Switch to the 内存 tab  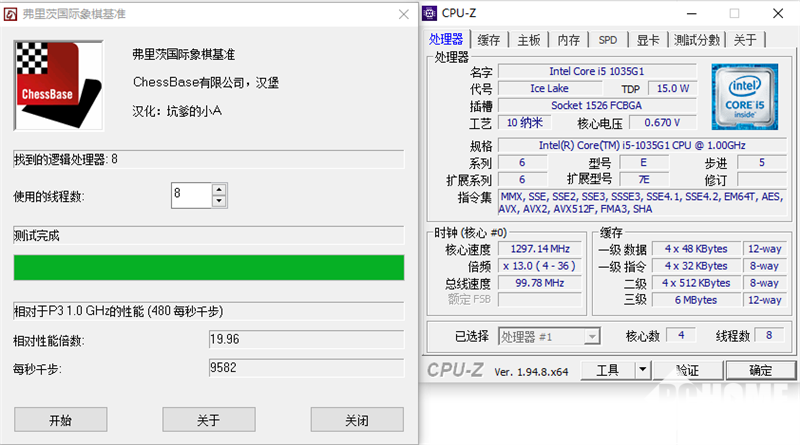pos(568,40)
